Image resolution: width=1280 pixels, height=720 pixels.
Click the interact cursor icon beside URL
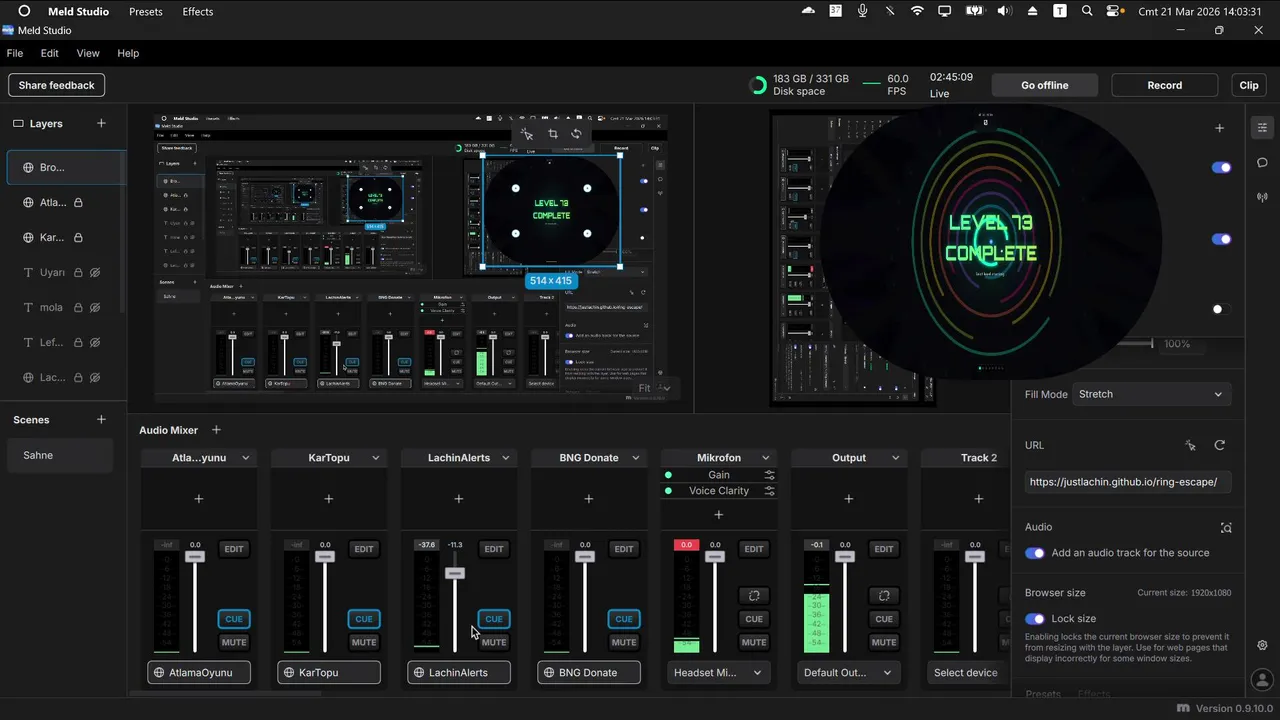coord(1190,445)
